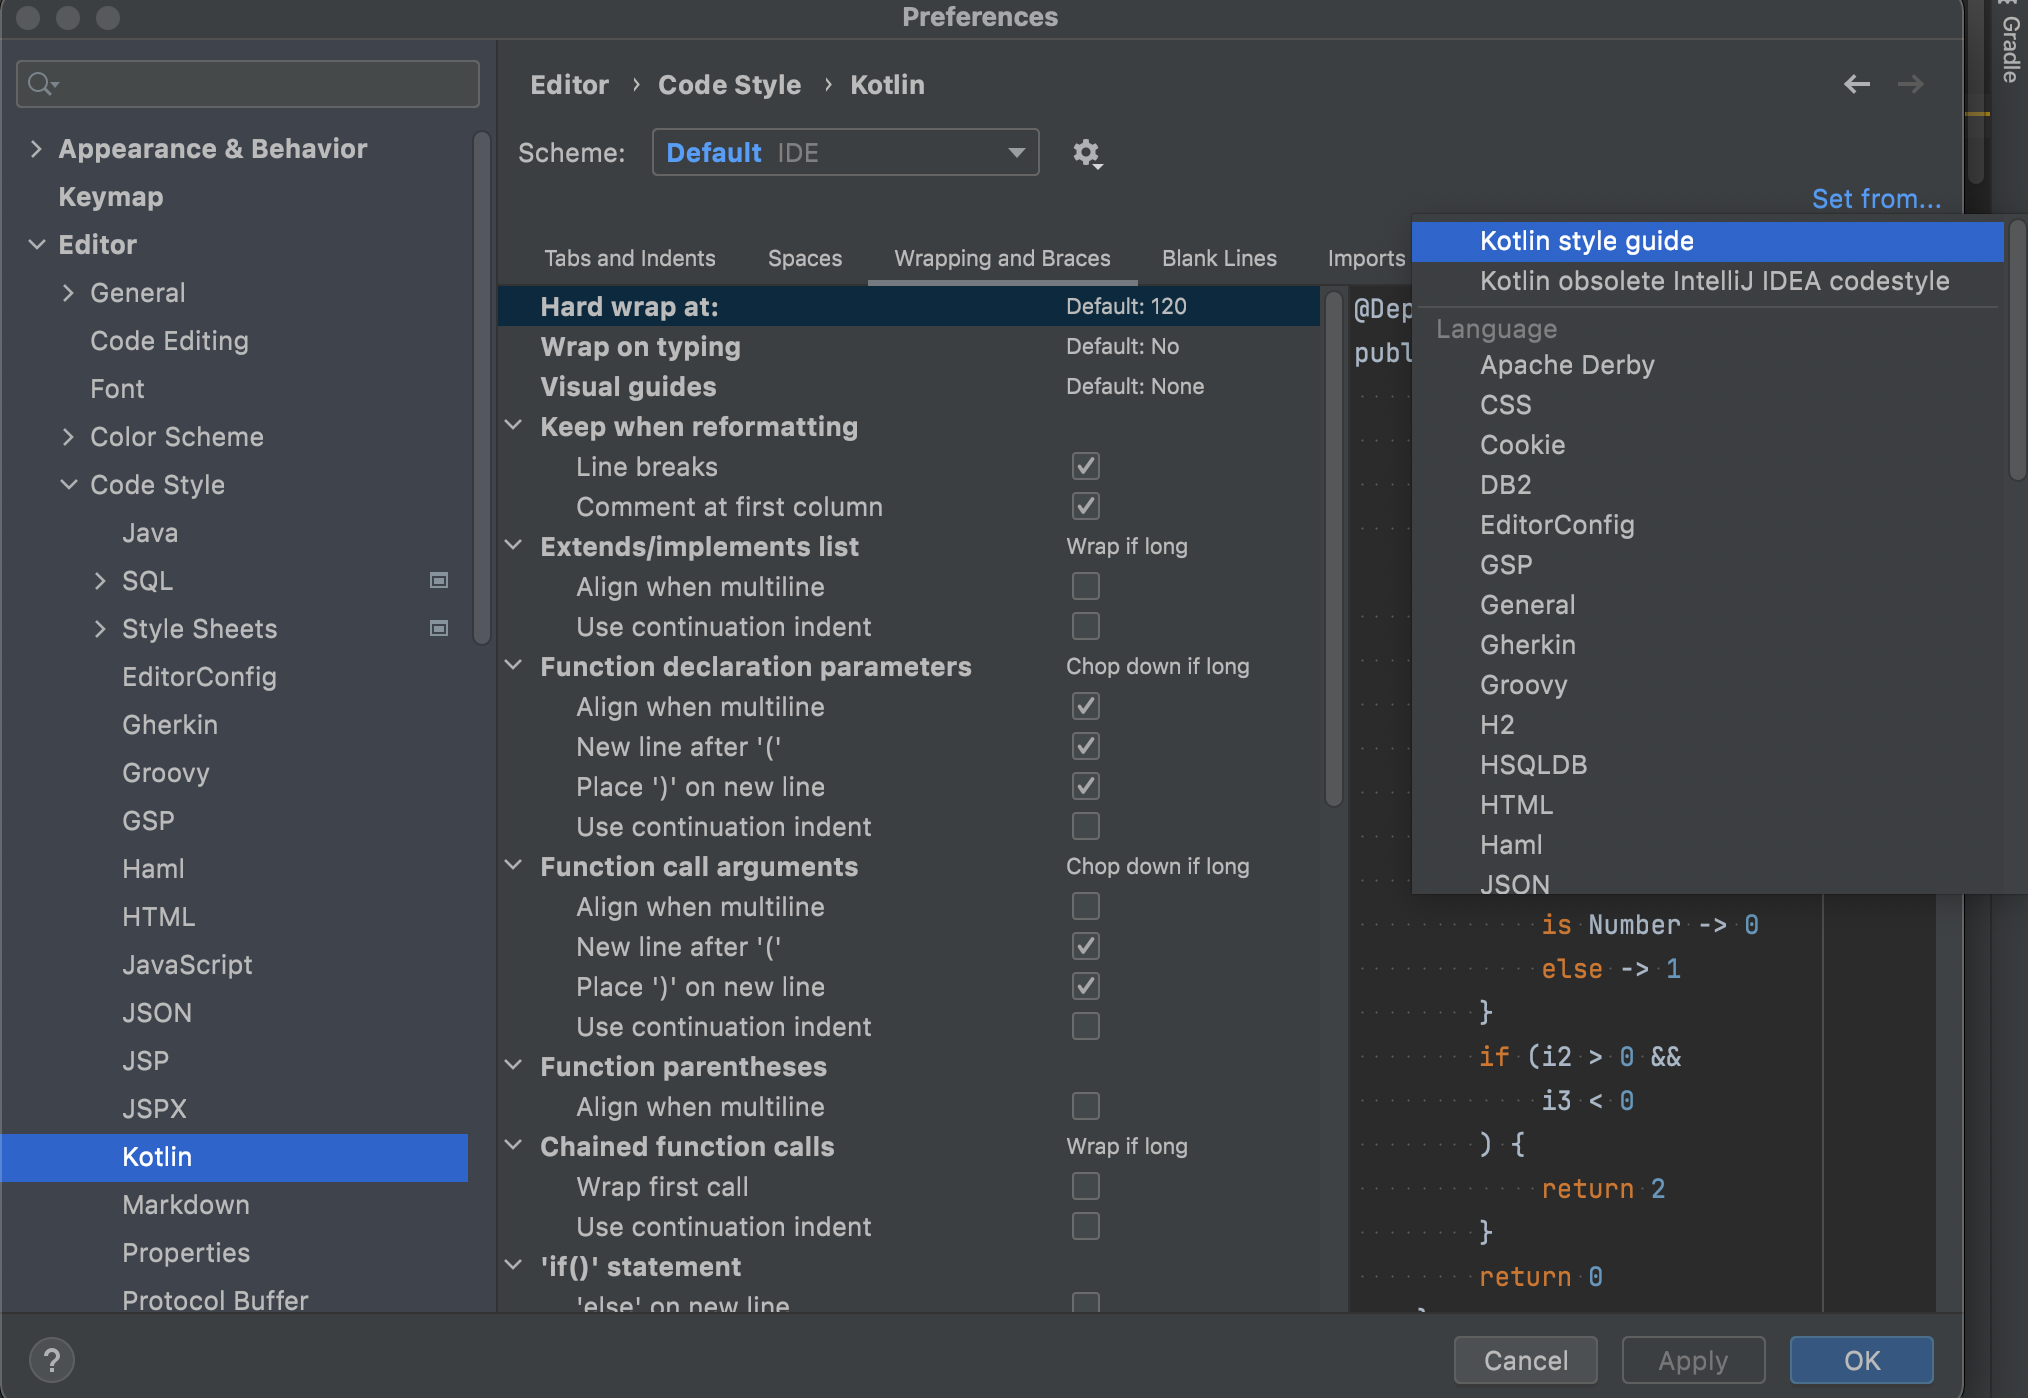Click the project-level marker icon beside SQL
Screen dimensions: 2028x1398
(x=439, y=581)
